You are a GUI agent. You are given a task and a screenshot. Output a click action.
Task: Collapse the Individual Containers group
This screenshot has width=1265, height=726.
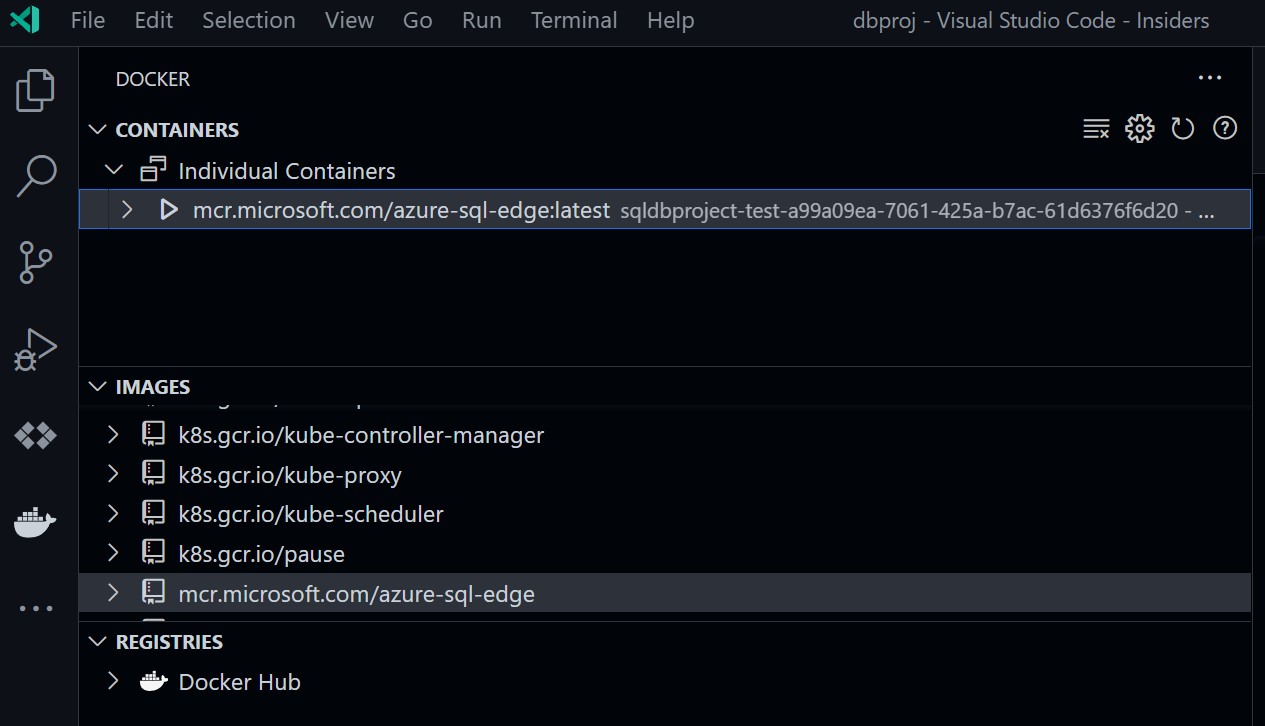click(x=113, y=170)
